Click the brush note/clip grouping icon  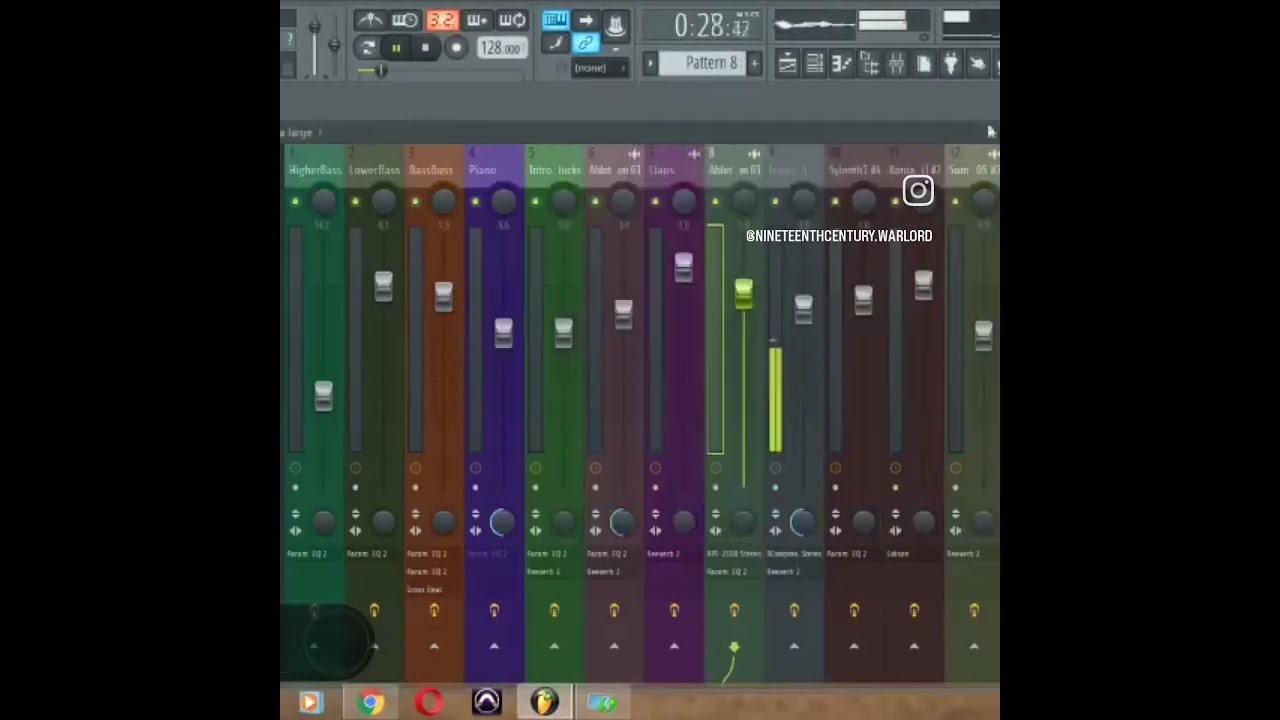pyautogui.click(x=555, y=43)
